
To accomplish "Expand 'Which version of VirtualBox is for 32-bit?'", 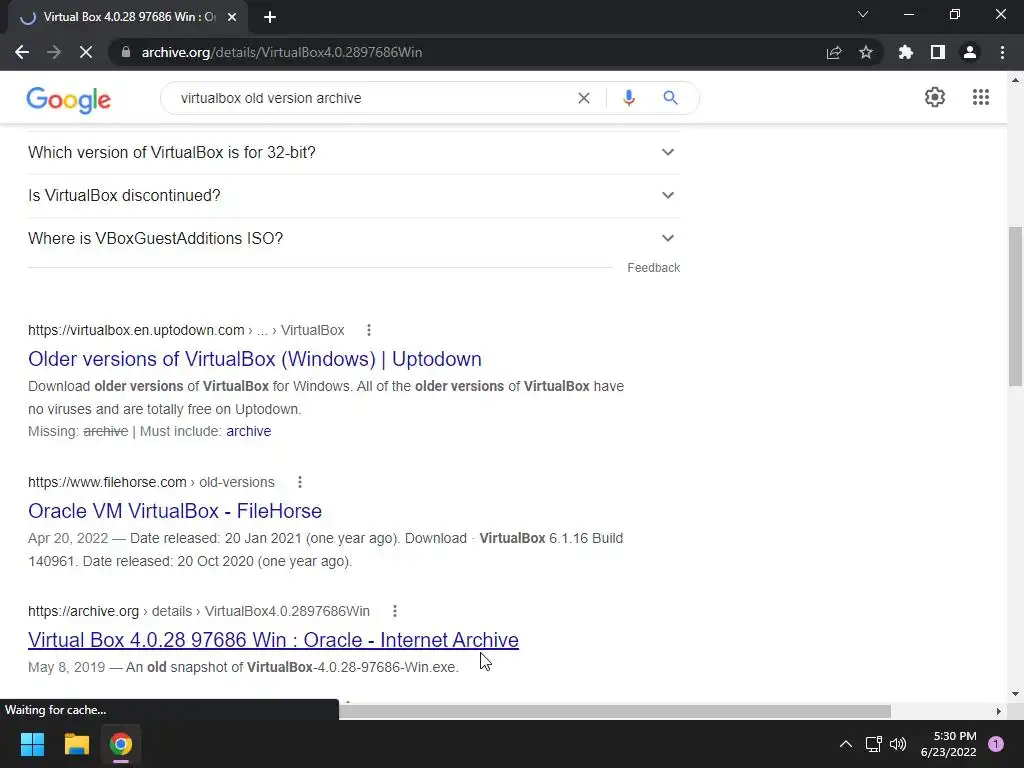I will click(354, 152).
